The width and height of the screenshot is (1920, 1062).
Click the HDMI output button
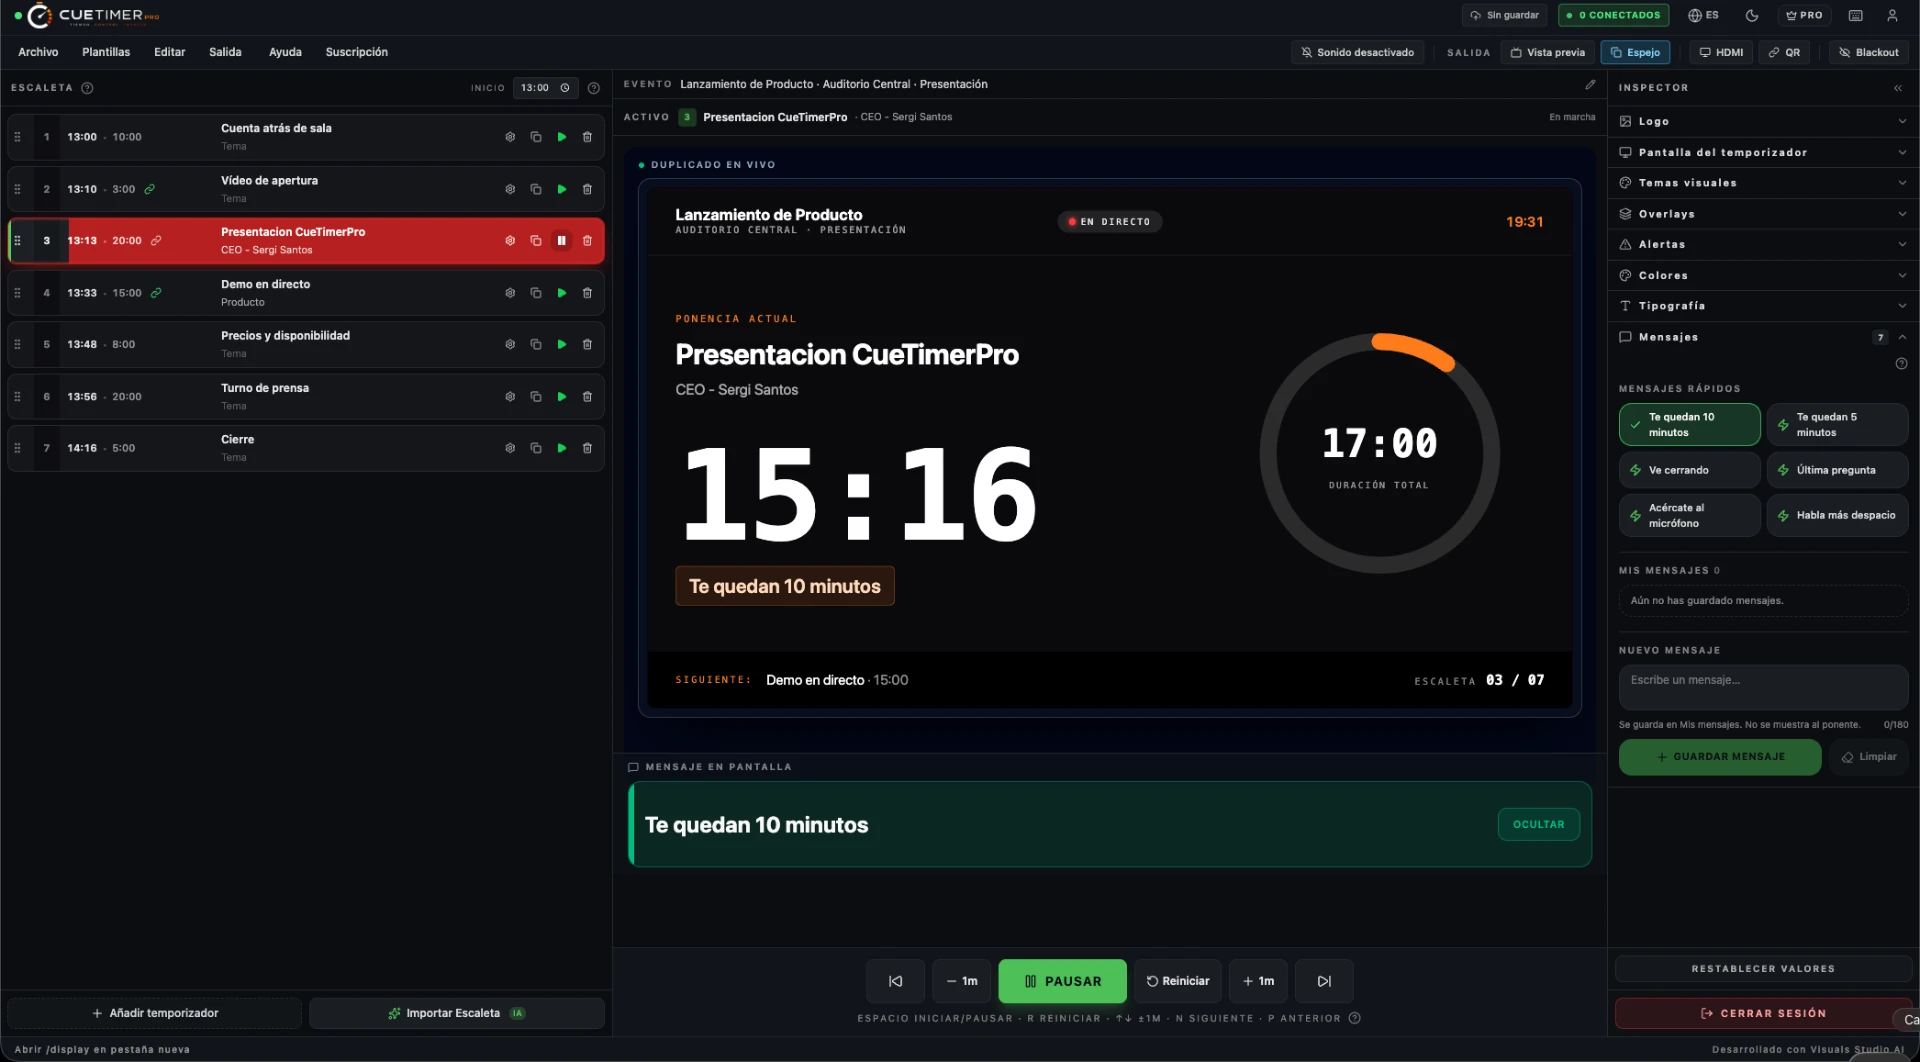[1721, 52]
